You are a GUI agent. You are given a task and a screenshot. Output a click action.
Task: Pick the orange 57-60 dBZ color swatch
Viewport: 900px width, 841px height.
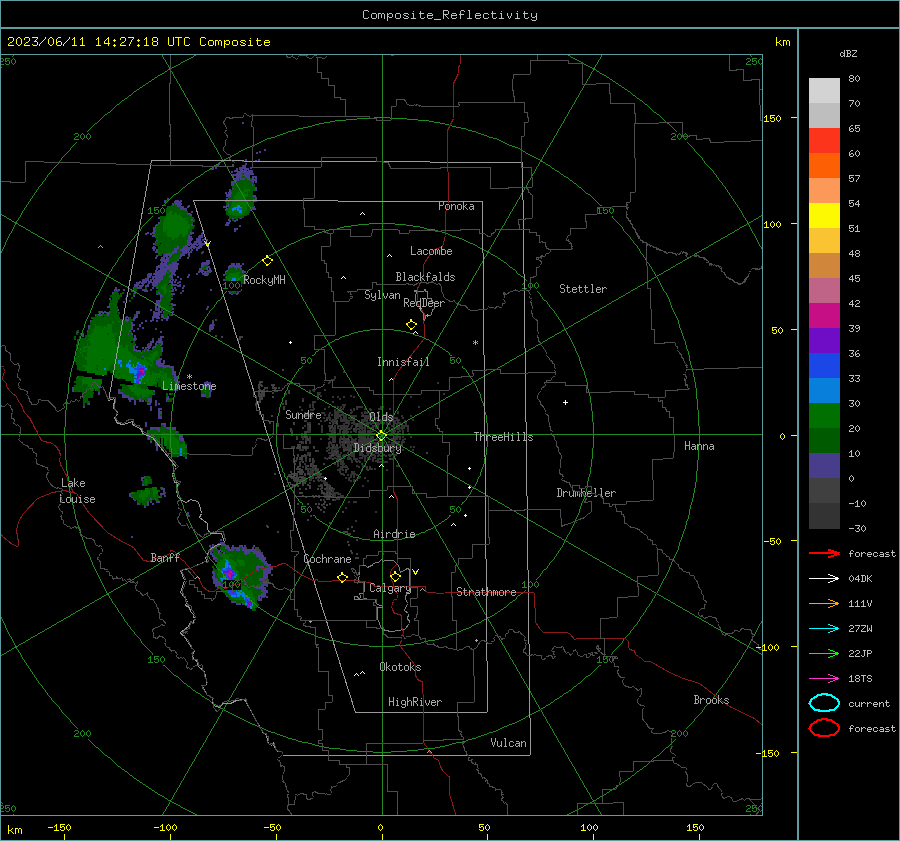point(824,166)
